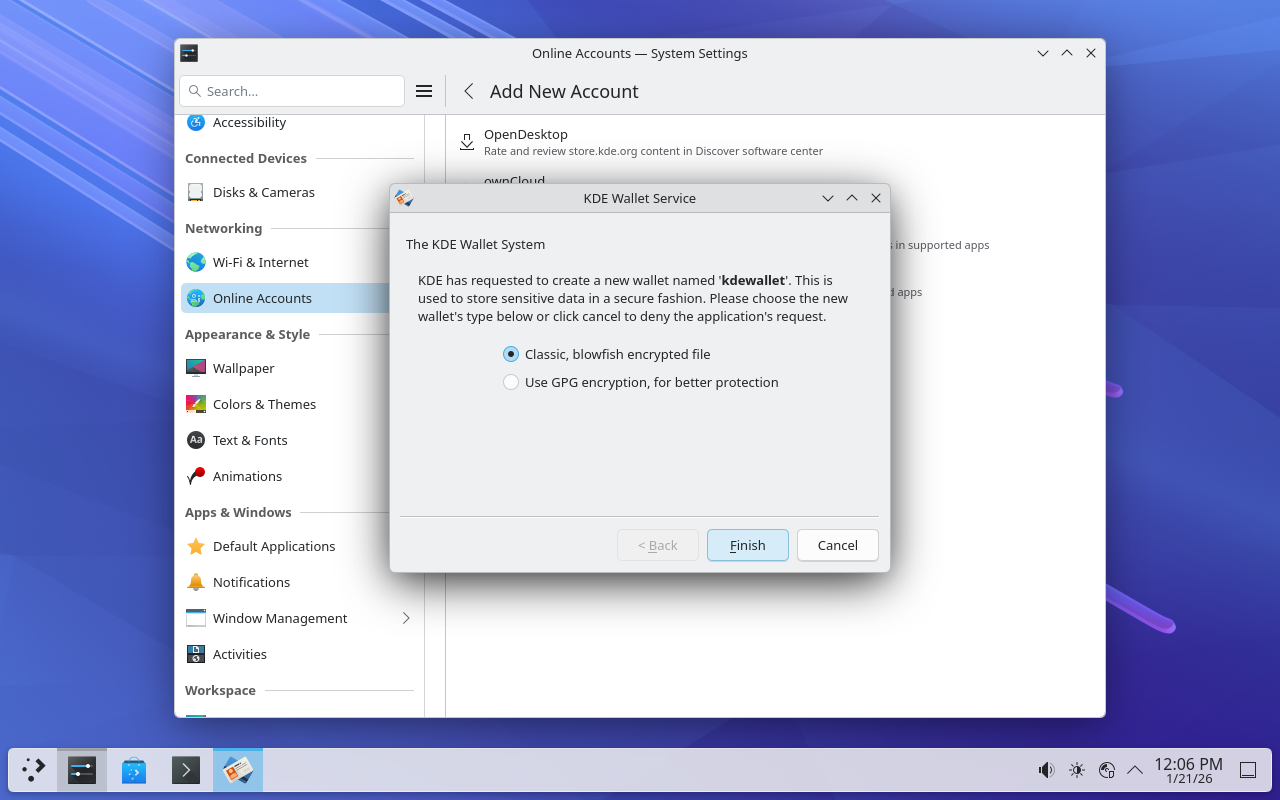Open the hamburger menu in System Settings
This screenshot has width=1280, height=800.
click(424, 91)
